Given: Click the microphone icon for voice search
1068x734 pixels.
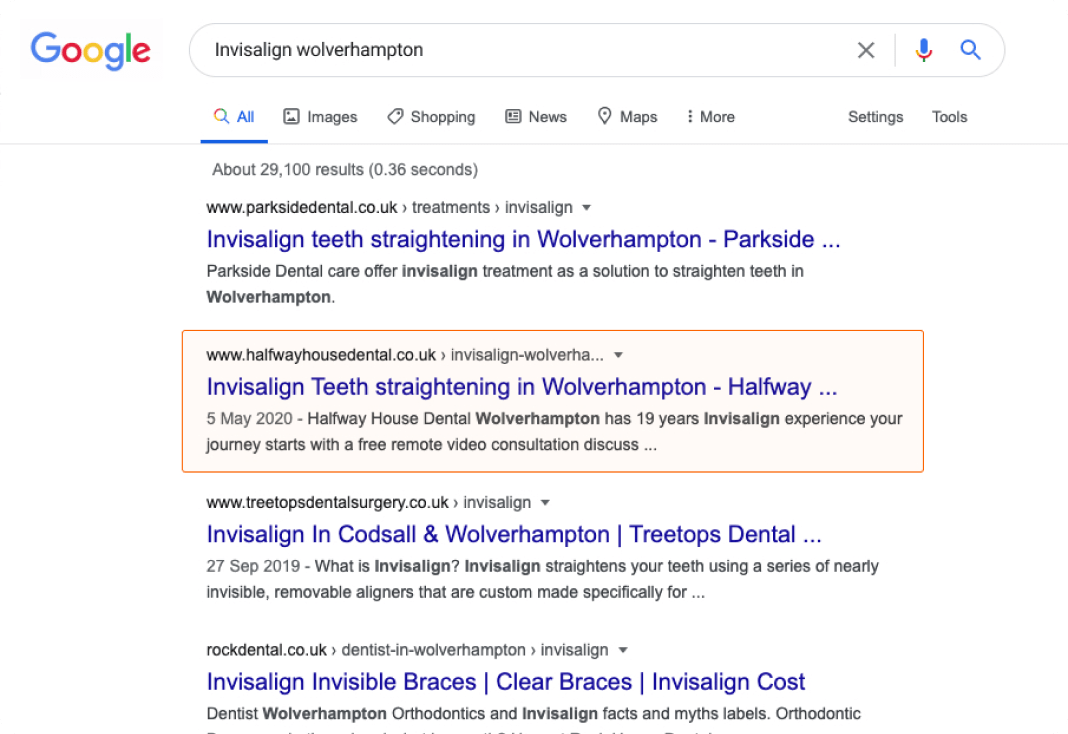Looking at the screenshot, I should [x=922, y=49].
